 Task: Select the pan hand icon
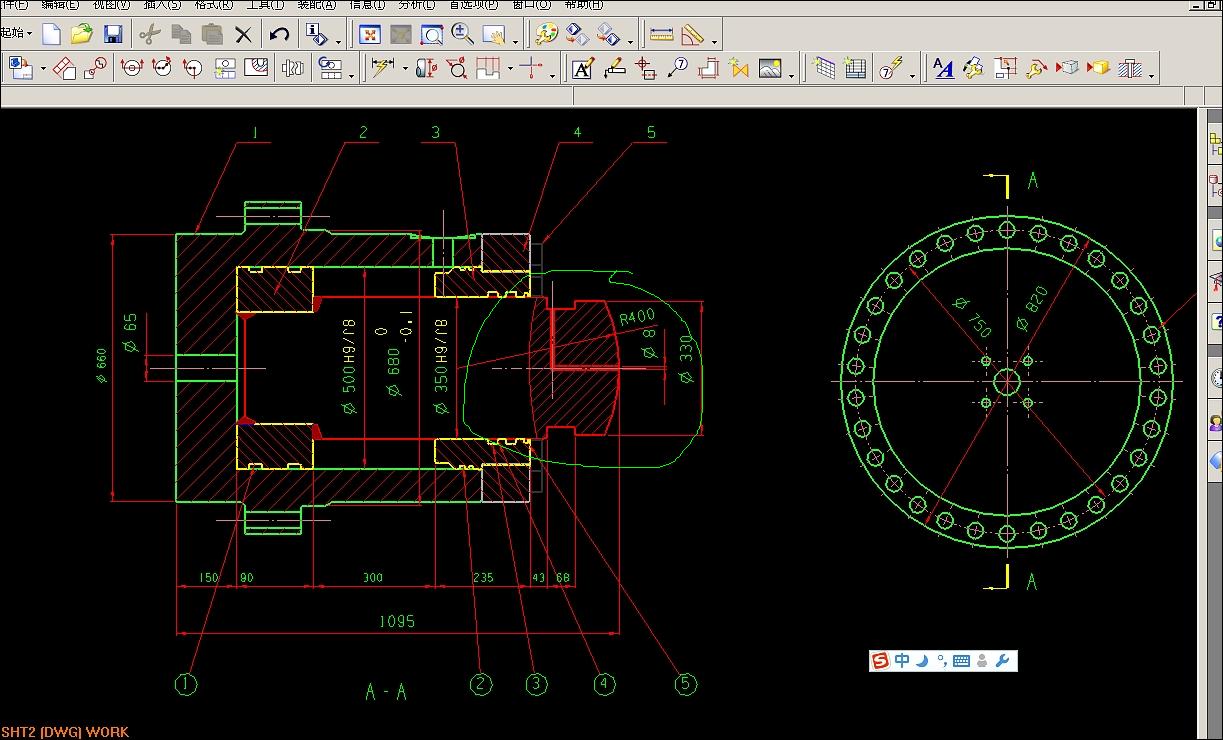[x=494, y=35]
